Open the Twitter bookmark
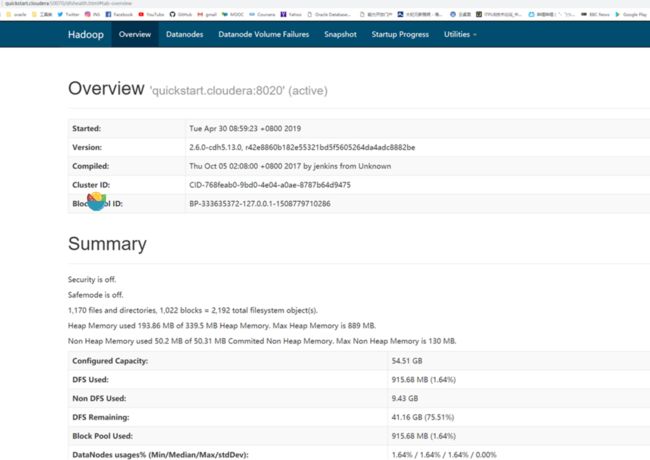 (x=68, y=14)
